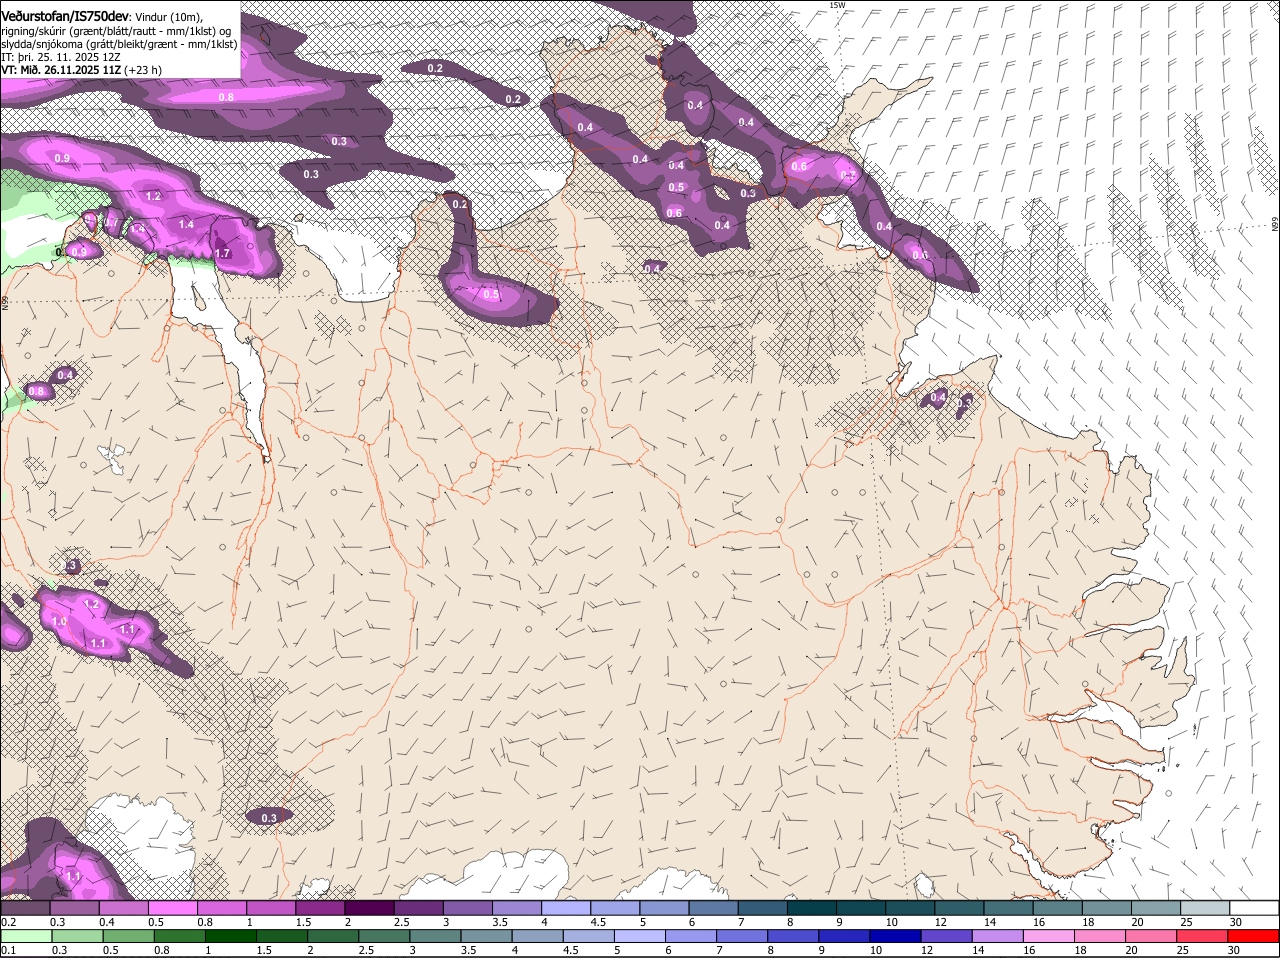This screenshot has height=958, width=1280.
Task: Pick the upper-scale lavender swatch starting at 4
Action: click(566, 908)
